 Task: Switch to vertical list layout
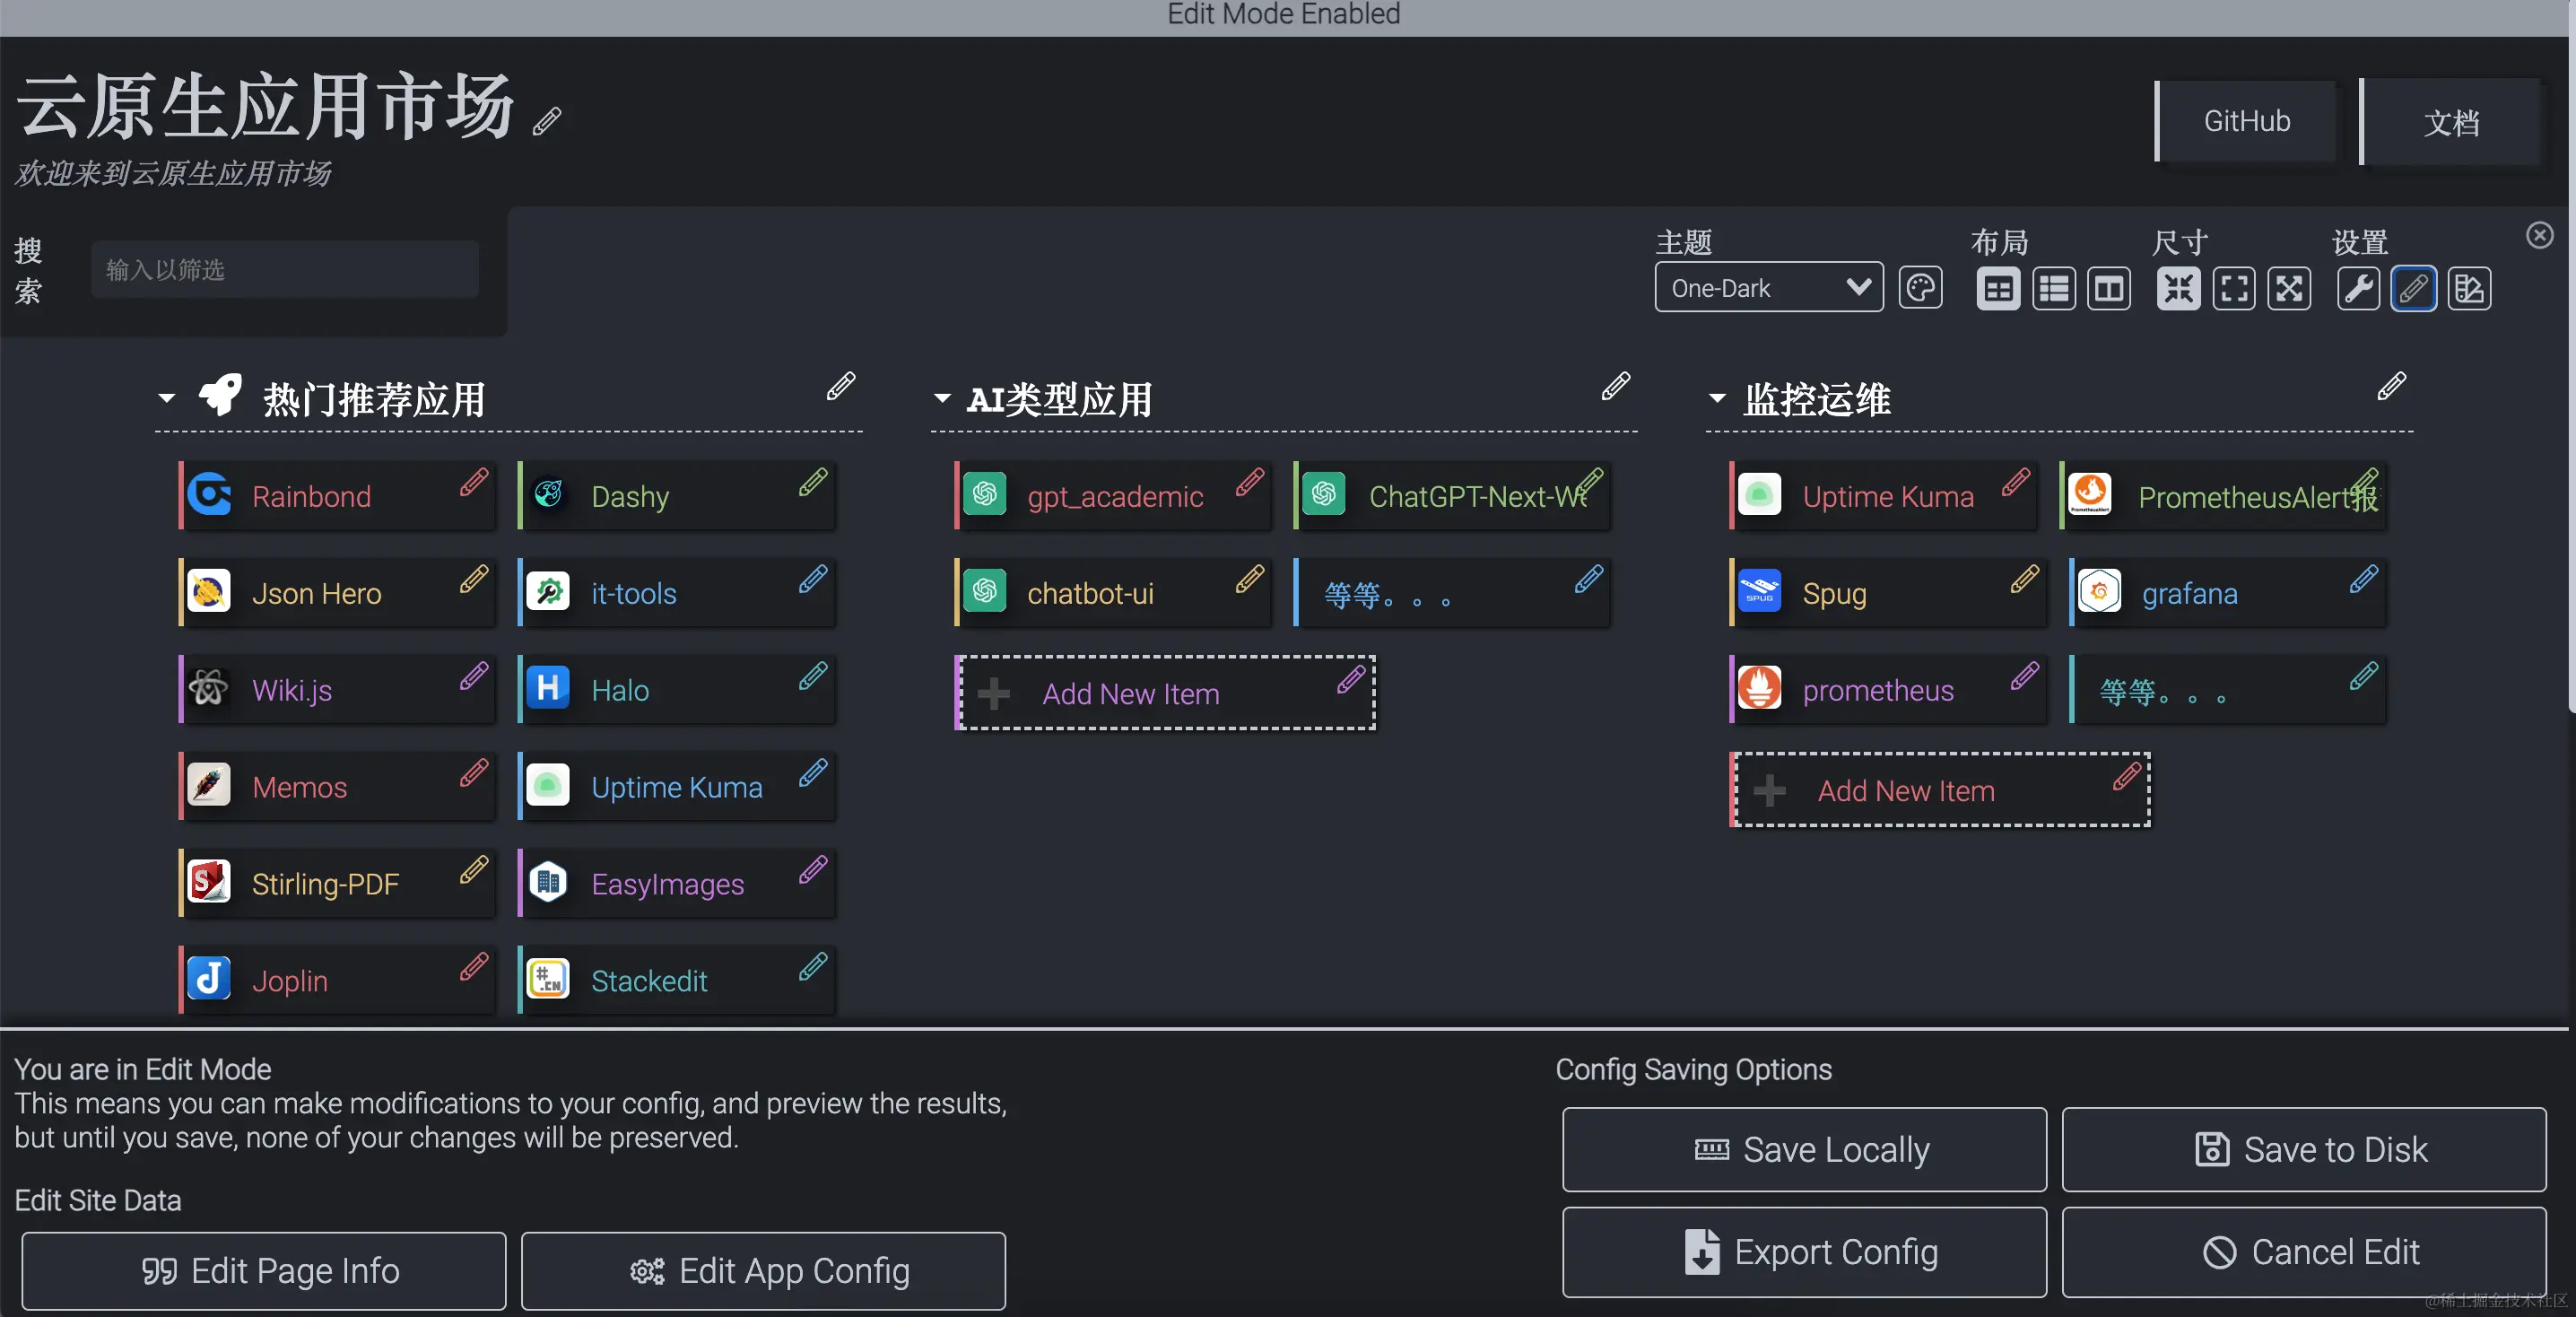coord(2054,289)
